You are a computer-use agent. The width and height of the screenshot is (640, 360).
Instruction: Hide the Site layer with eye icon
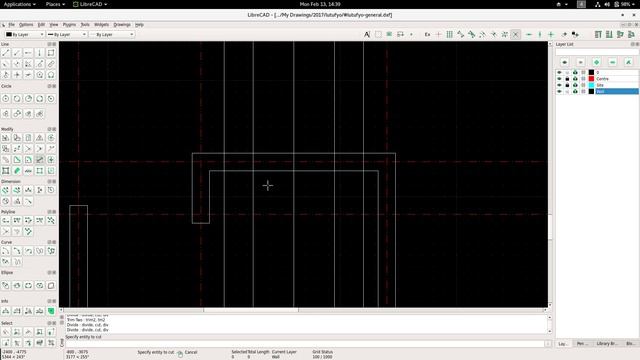click(x=559, y=85)
